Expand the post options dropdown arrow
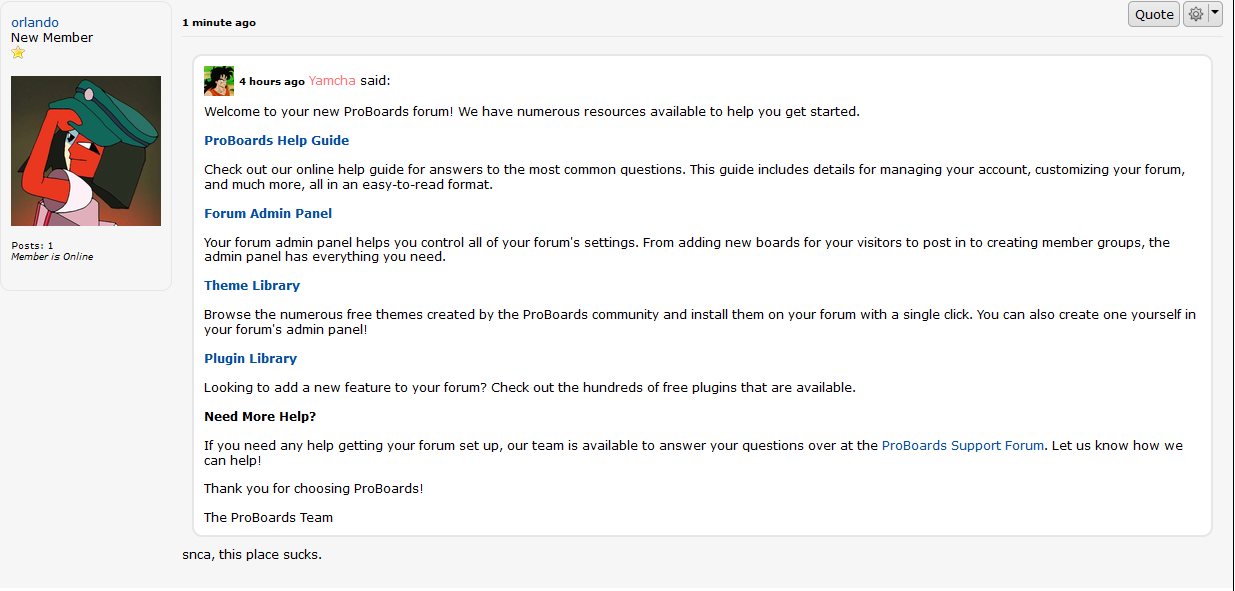Image resolution: width=1235 pixels, height=591 pixels. coord(1215,14)
